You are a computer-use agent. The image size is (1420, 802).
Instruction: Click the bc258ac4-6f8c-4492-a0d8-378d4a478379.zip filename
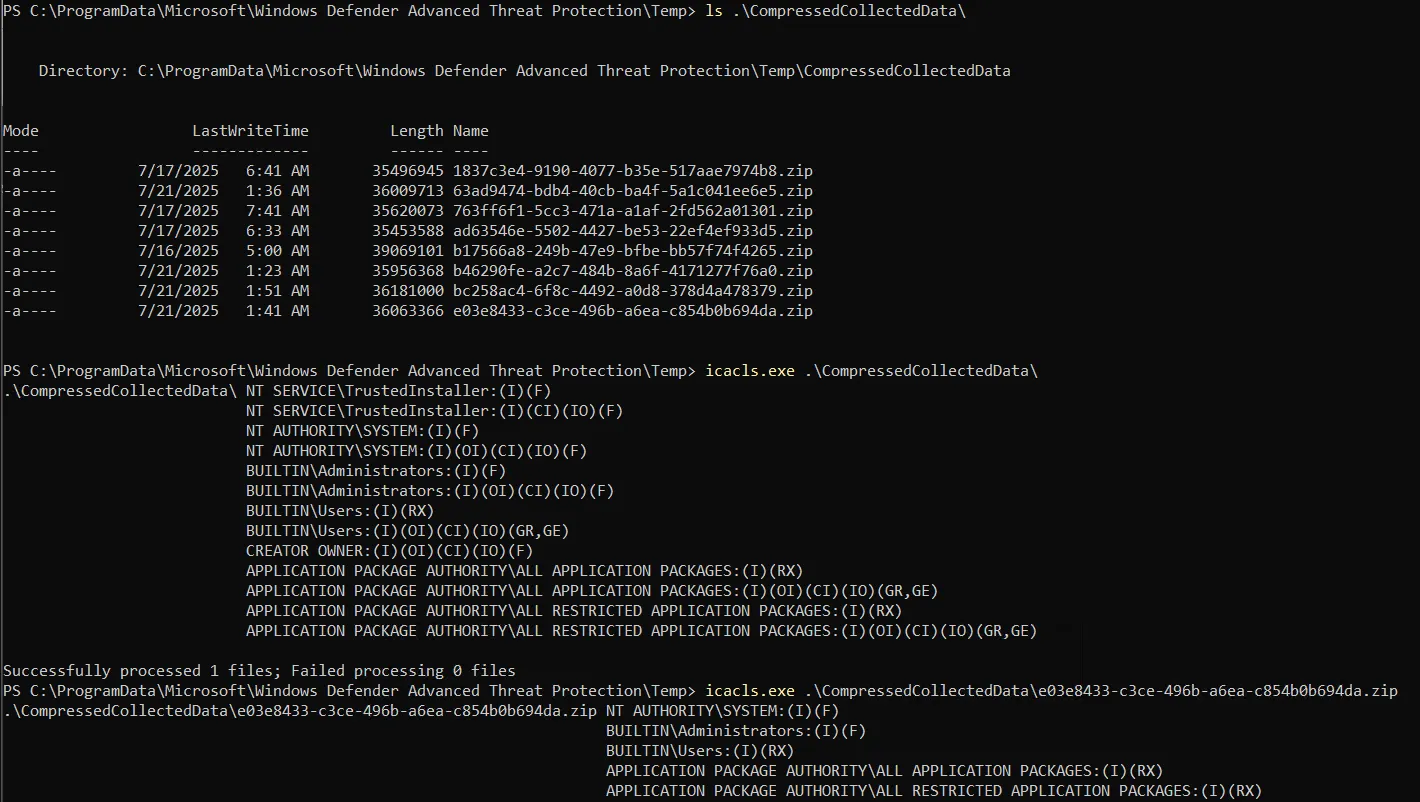pos(632,291)
